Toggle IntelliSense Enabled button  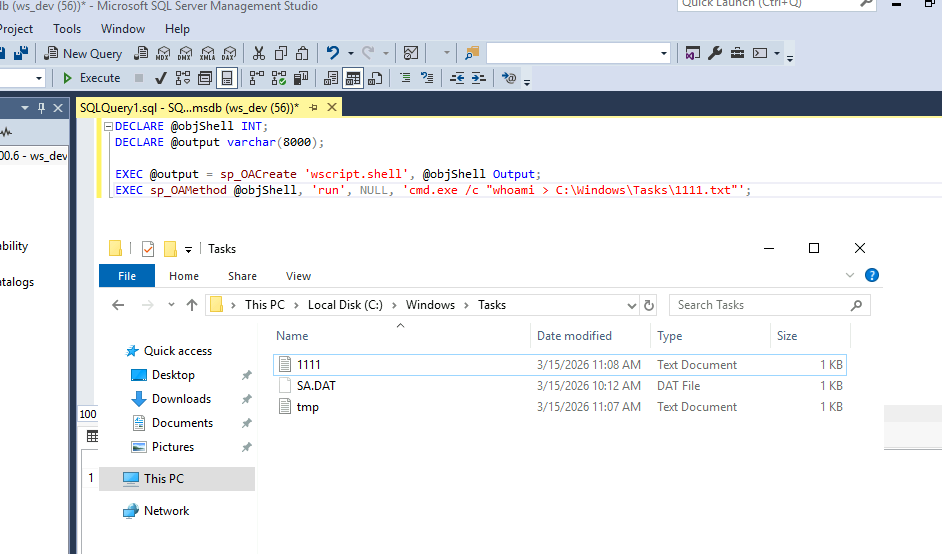coord(227,78)
